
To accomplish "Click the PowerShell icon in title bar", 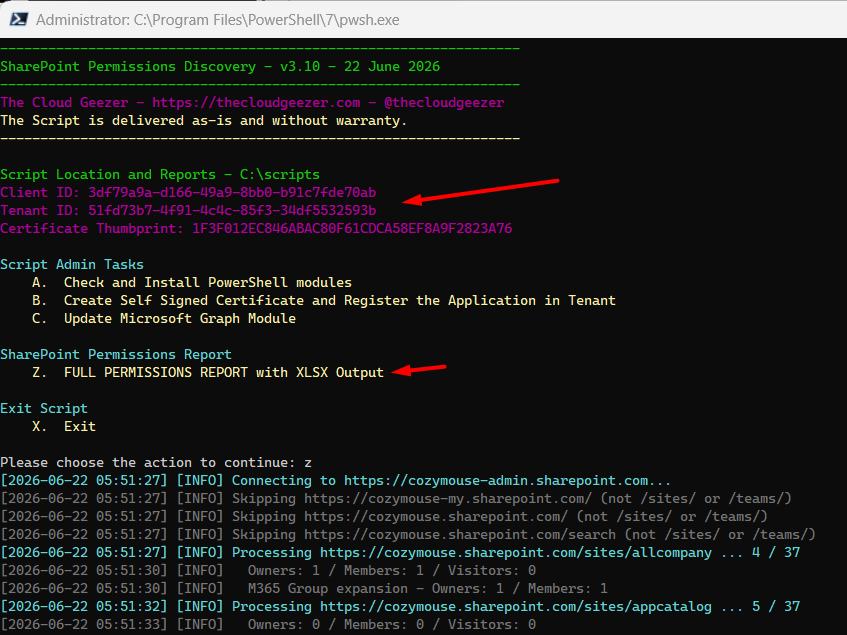I will coord(19,19).
